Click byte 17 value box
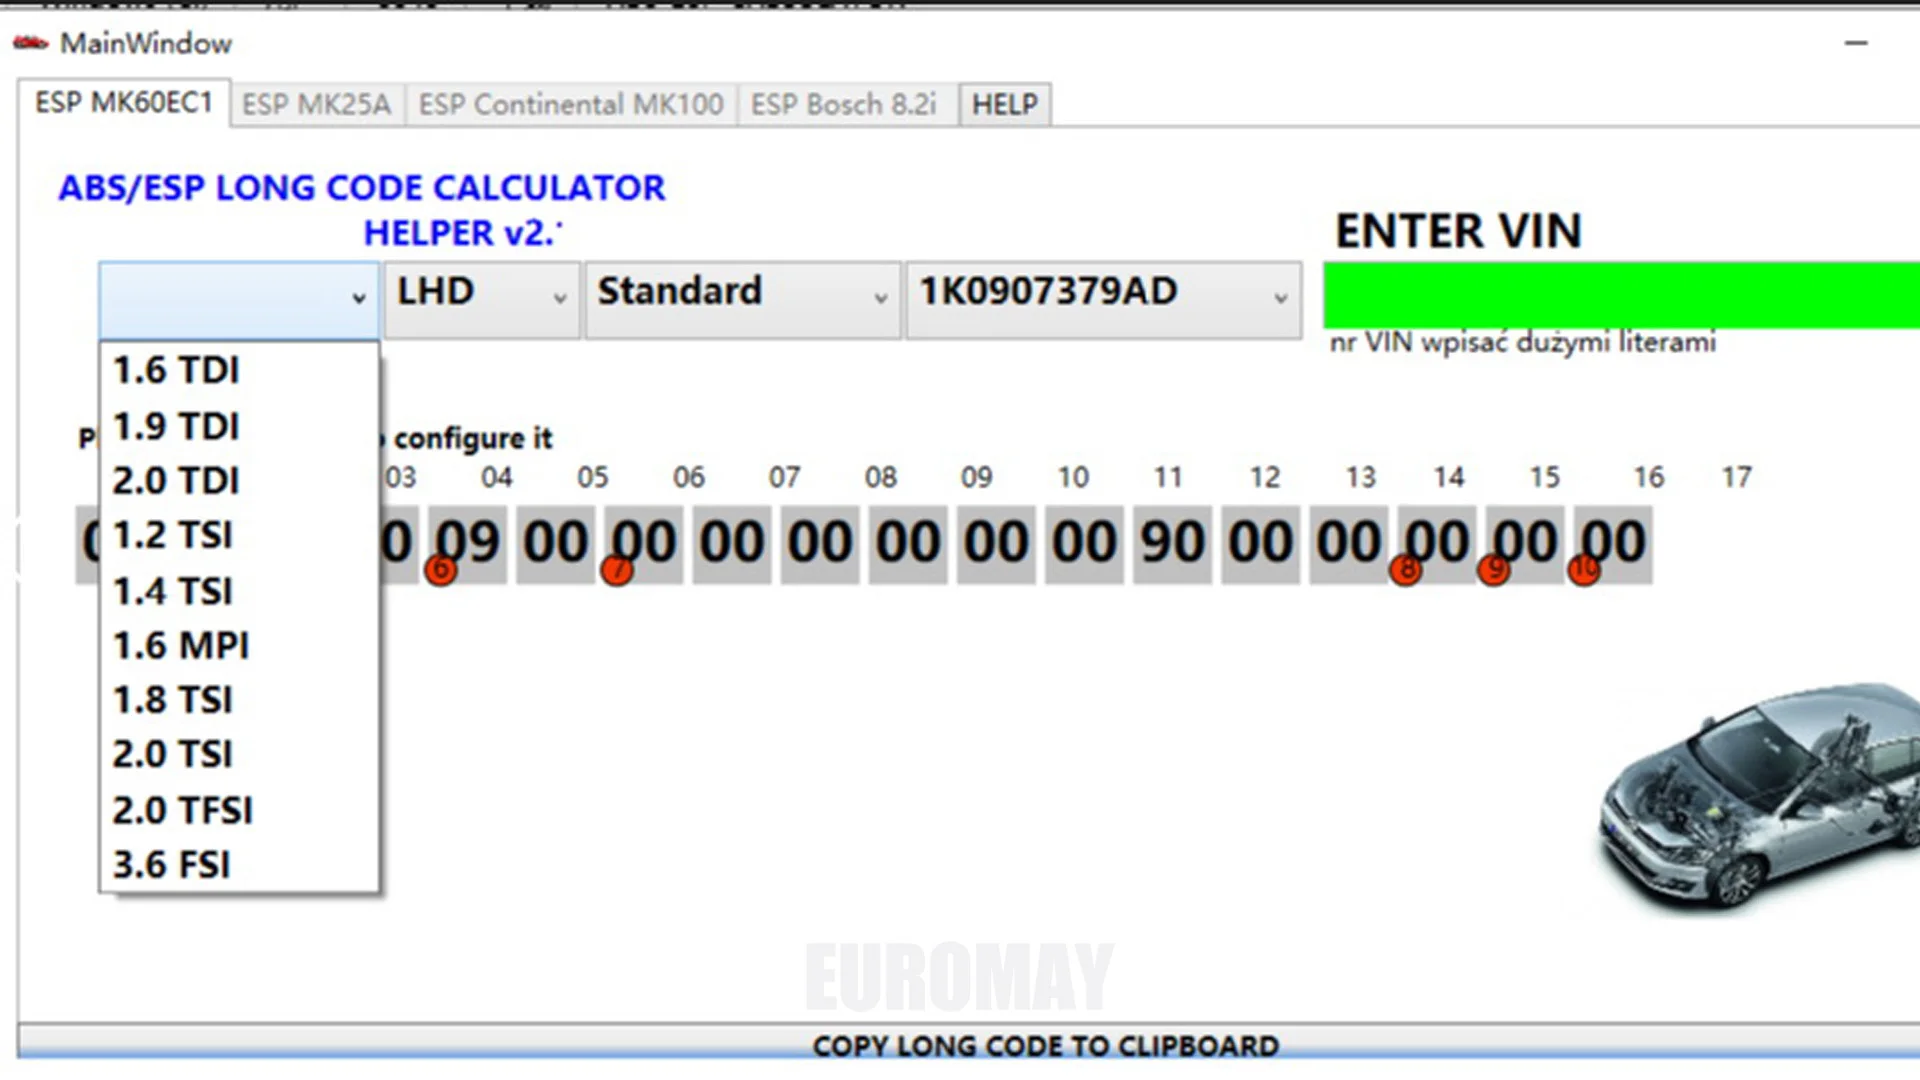 (x=1613, y=544)
